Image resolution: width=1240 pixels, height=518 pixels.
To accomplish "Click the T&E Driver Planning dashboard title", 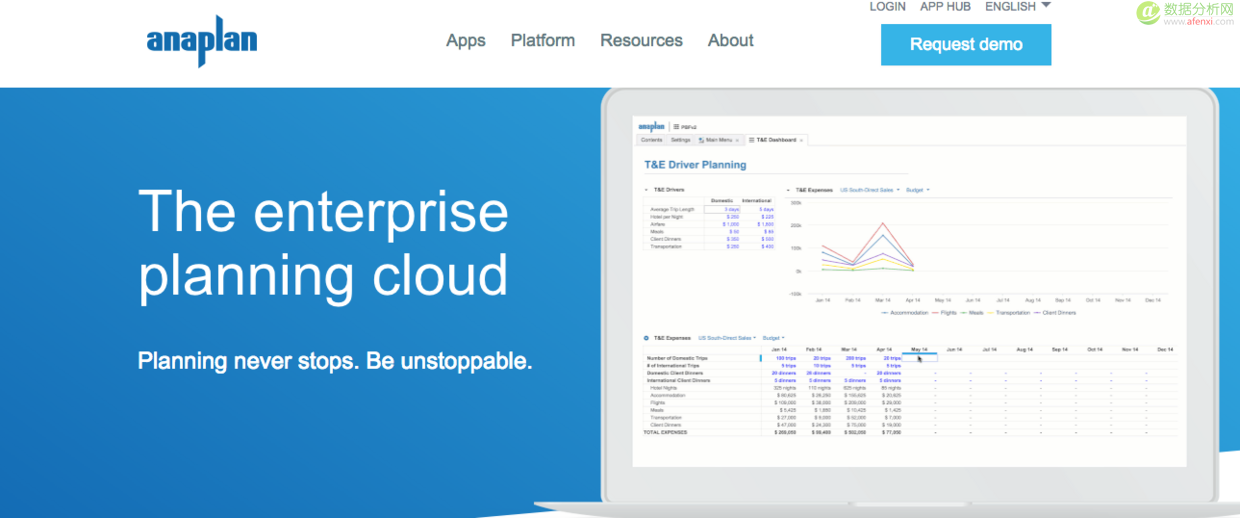I will [x=695, y=165].
